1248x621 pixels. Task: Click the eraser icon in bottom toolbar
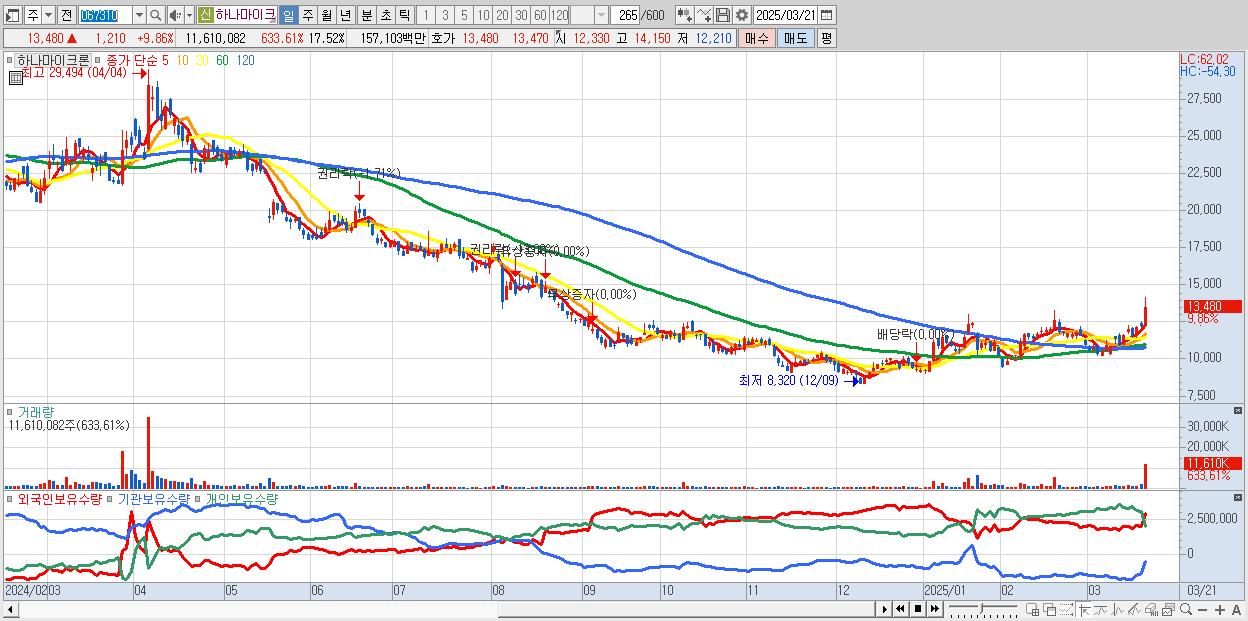point(1151,609)
